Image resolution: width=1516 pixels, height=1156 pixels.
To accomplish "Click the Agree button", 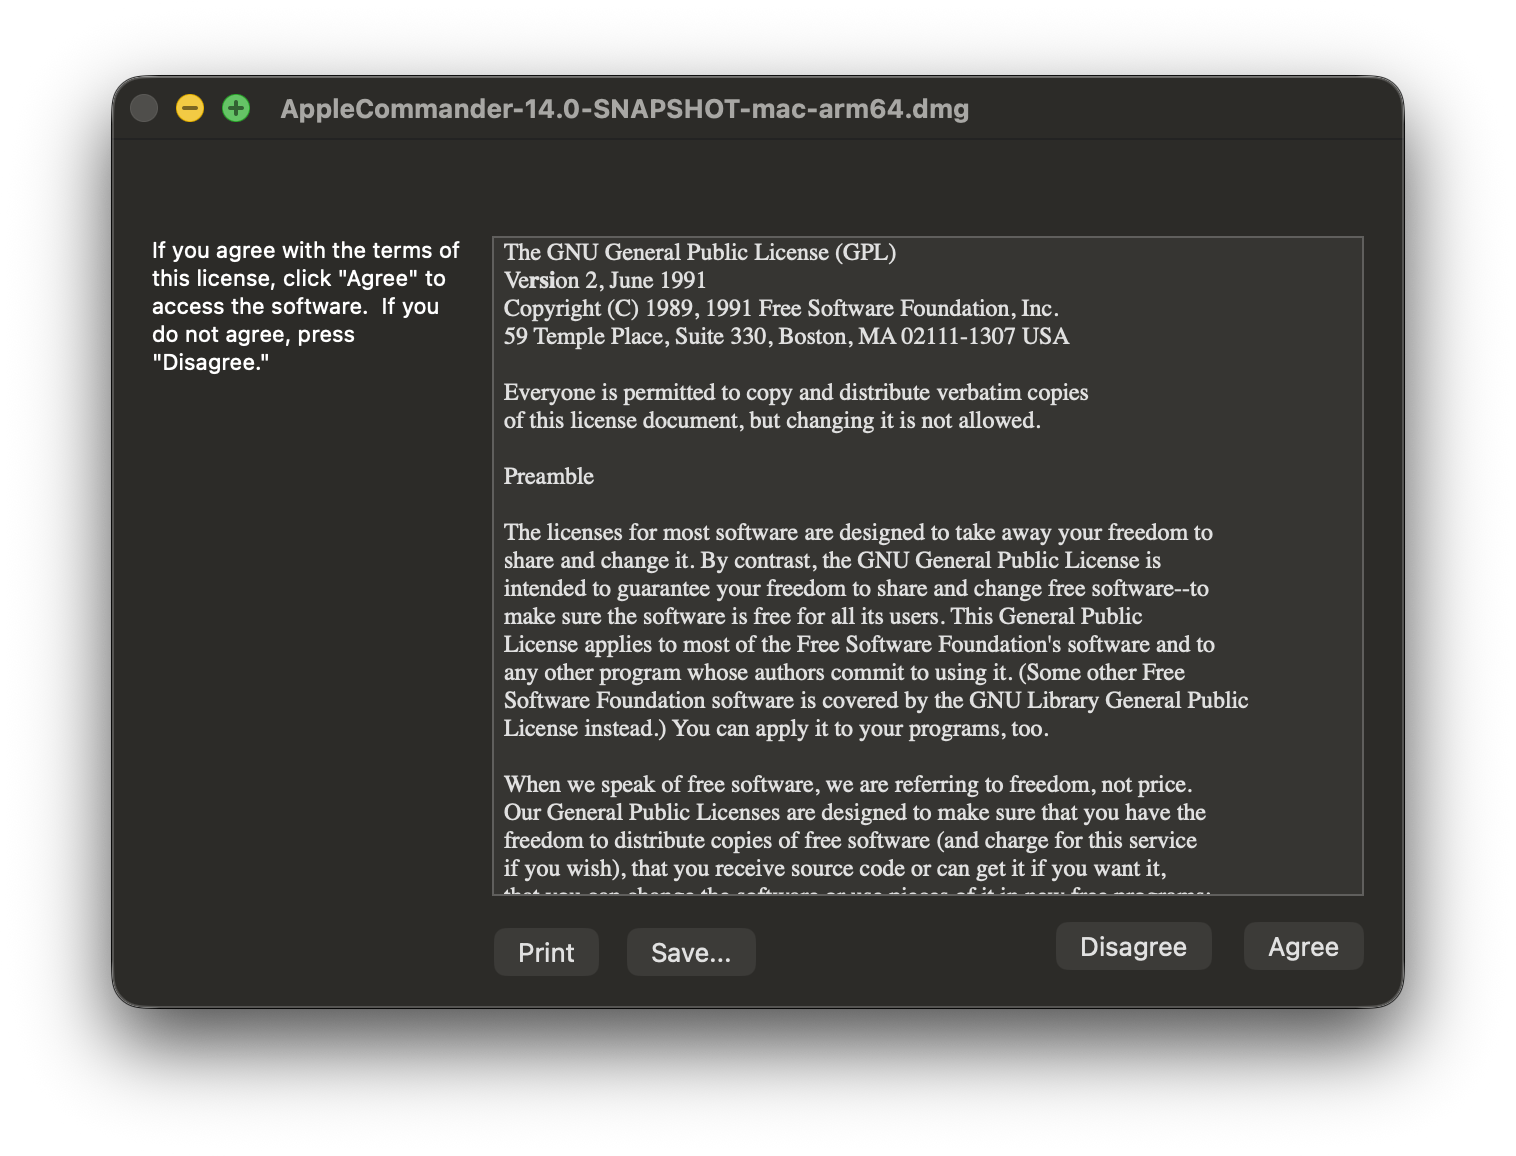I will pos(1303,947).
